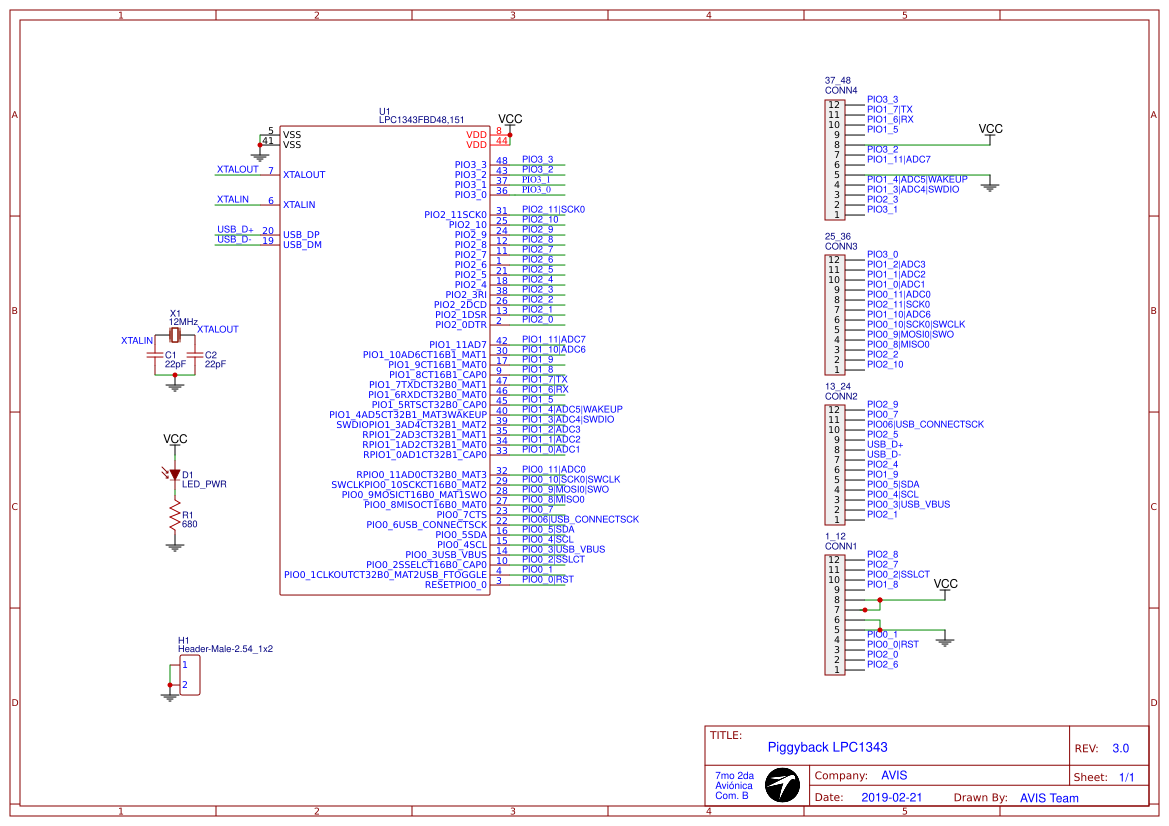Select the USB_D+ net label
The width and height of the screenshot is (1169, 826).
click(234, 229)
